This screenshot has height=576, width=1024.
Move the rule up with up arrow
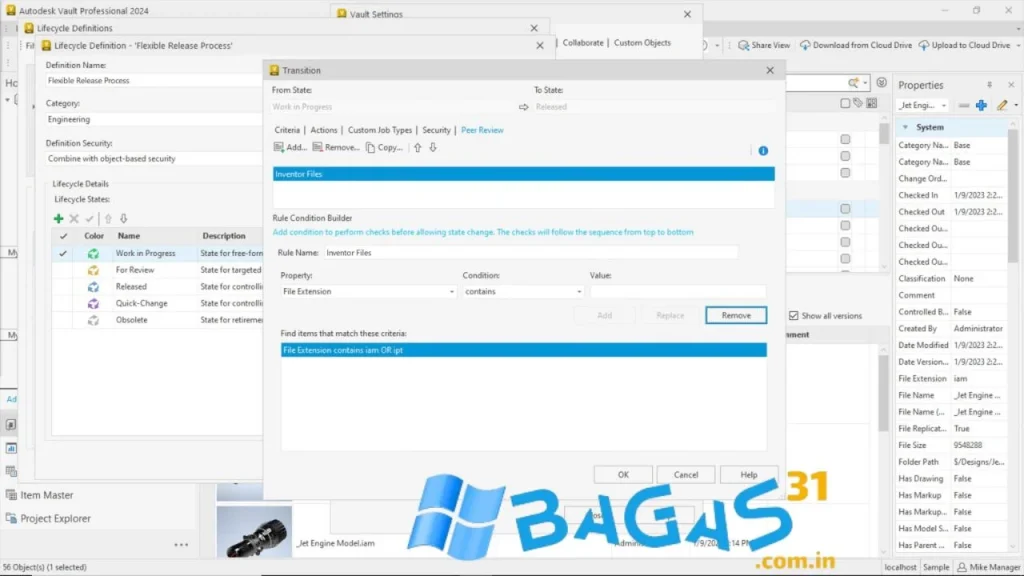(417, 147)
